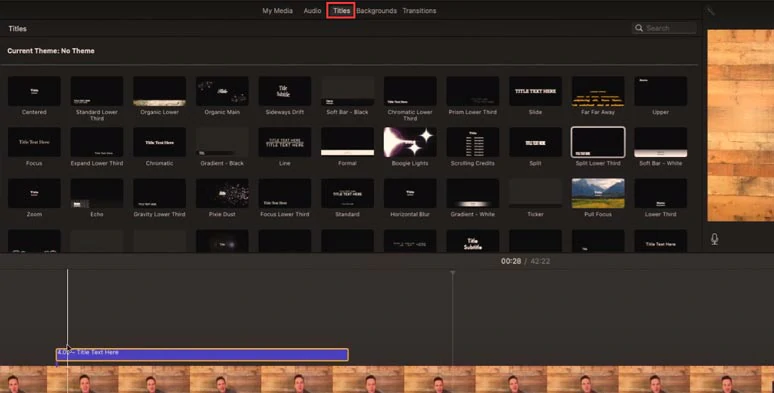This screenshot has width=774, height=393.
Task: Select the Echo title thumbnail
Action: pyautogui.click(x=97, y=193)
